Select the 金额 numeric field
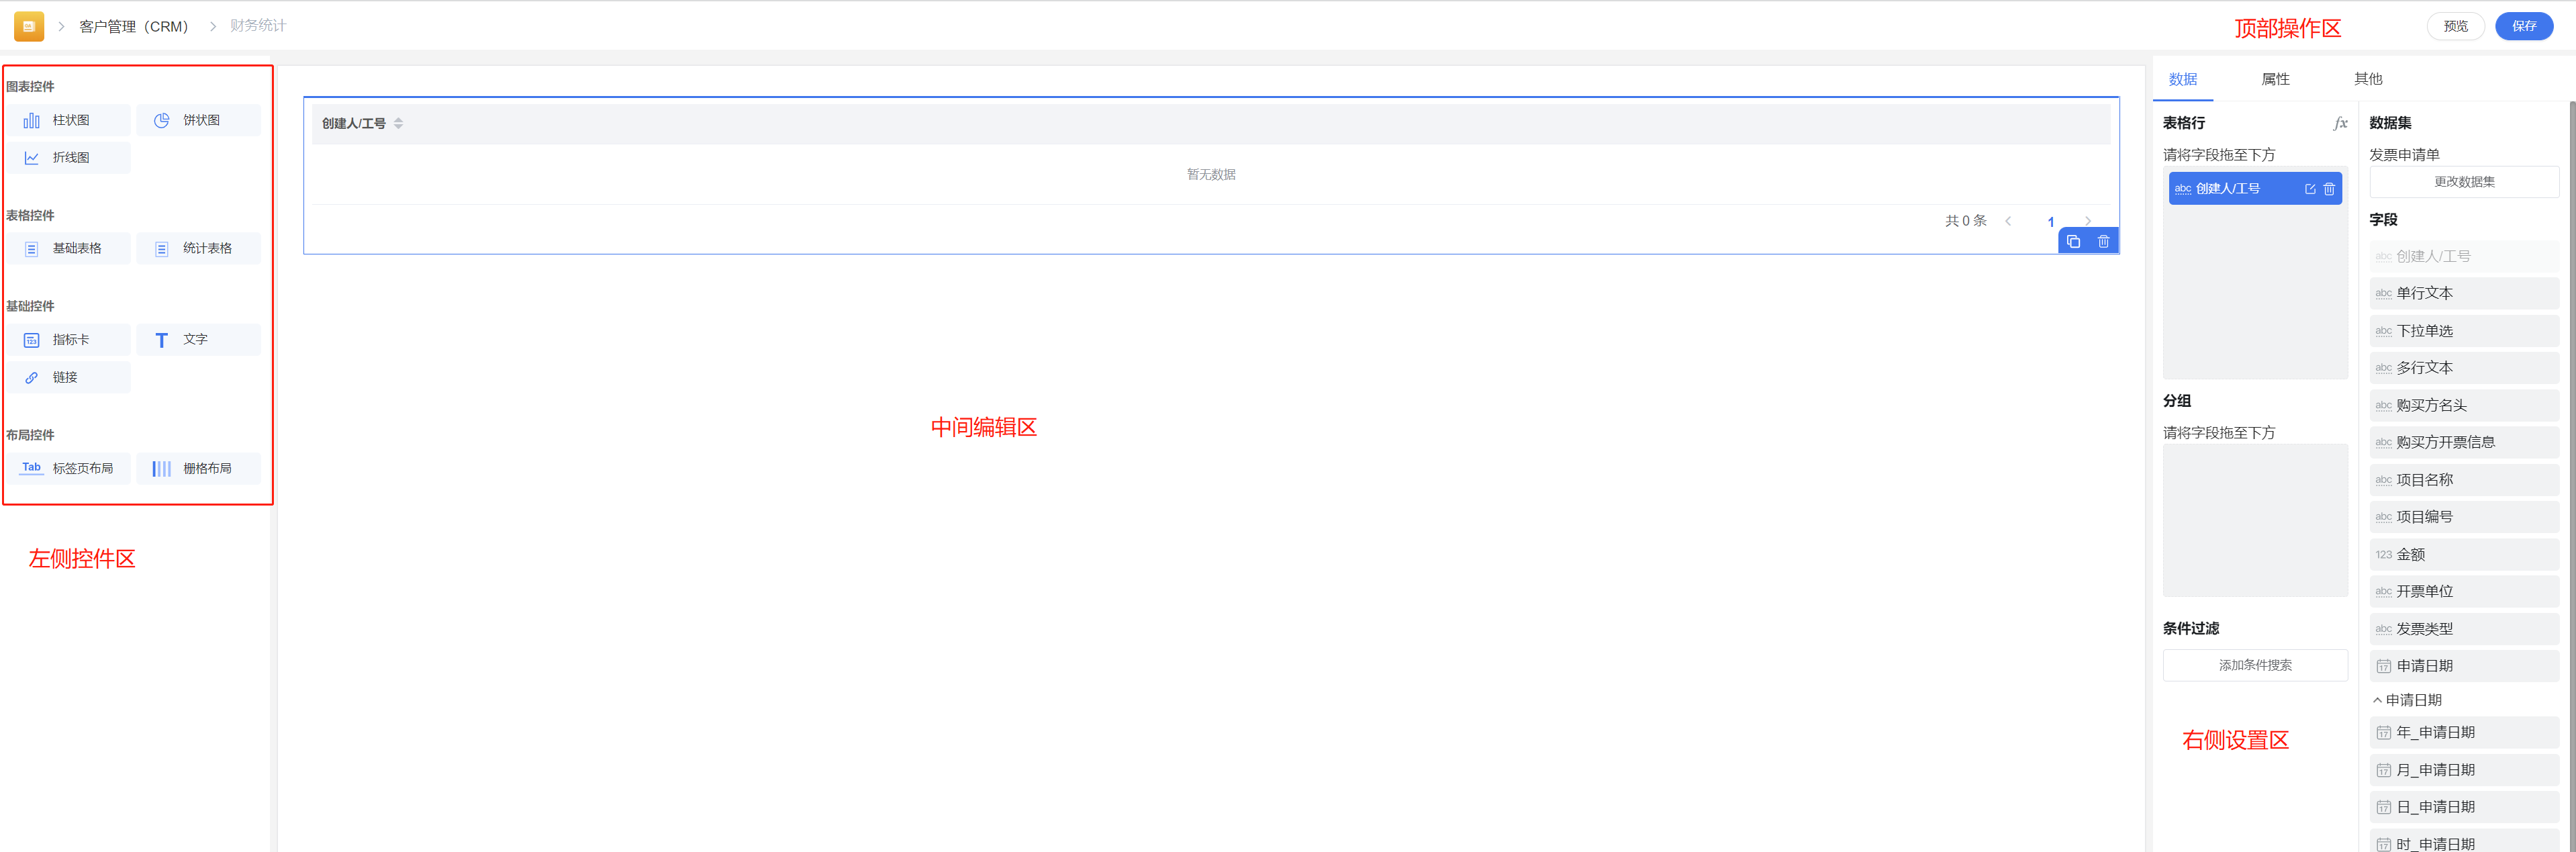 [2464, 554]
